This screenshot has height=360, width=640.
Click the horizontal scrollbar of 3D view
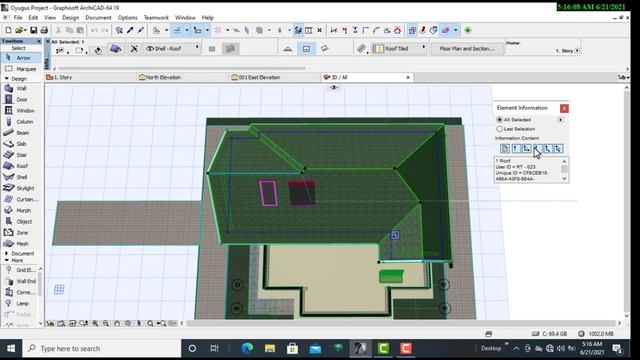click(400, 323)
